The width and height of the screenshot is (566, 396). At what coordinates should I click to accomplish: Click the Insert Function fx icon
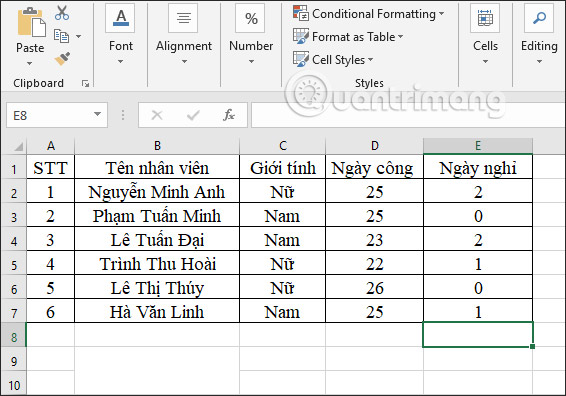click(229, 115)
